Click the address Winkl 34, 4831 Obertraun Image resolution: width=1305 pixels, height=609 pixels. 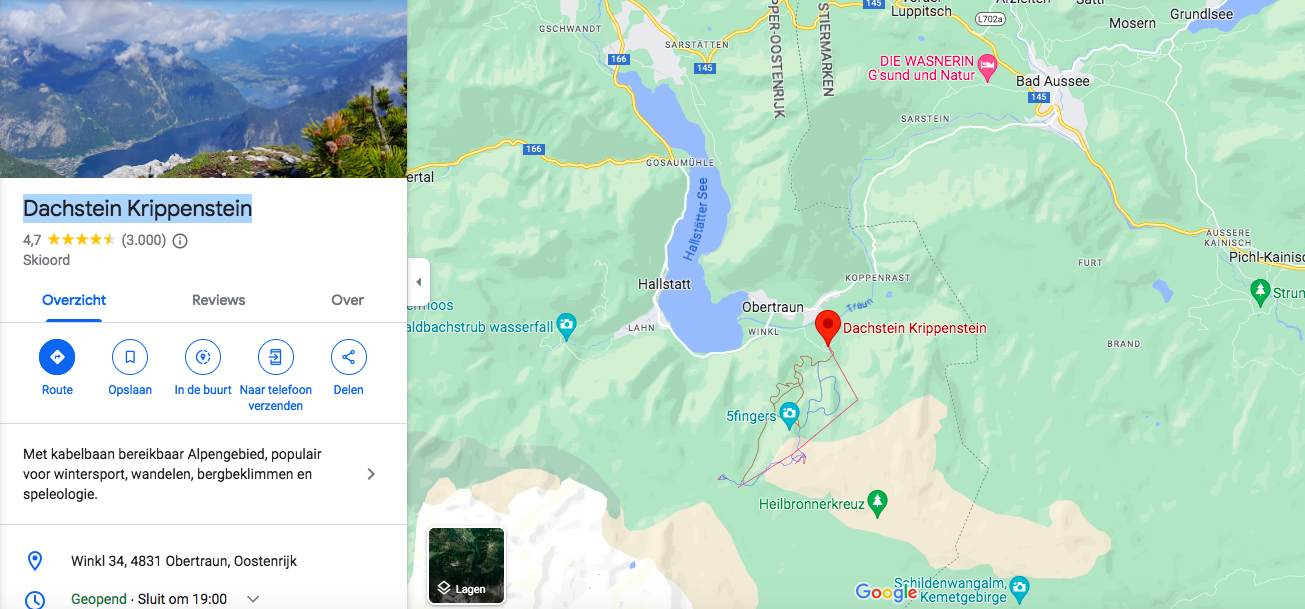[184, 561]
